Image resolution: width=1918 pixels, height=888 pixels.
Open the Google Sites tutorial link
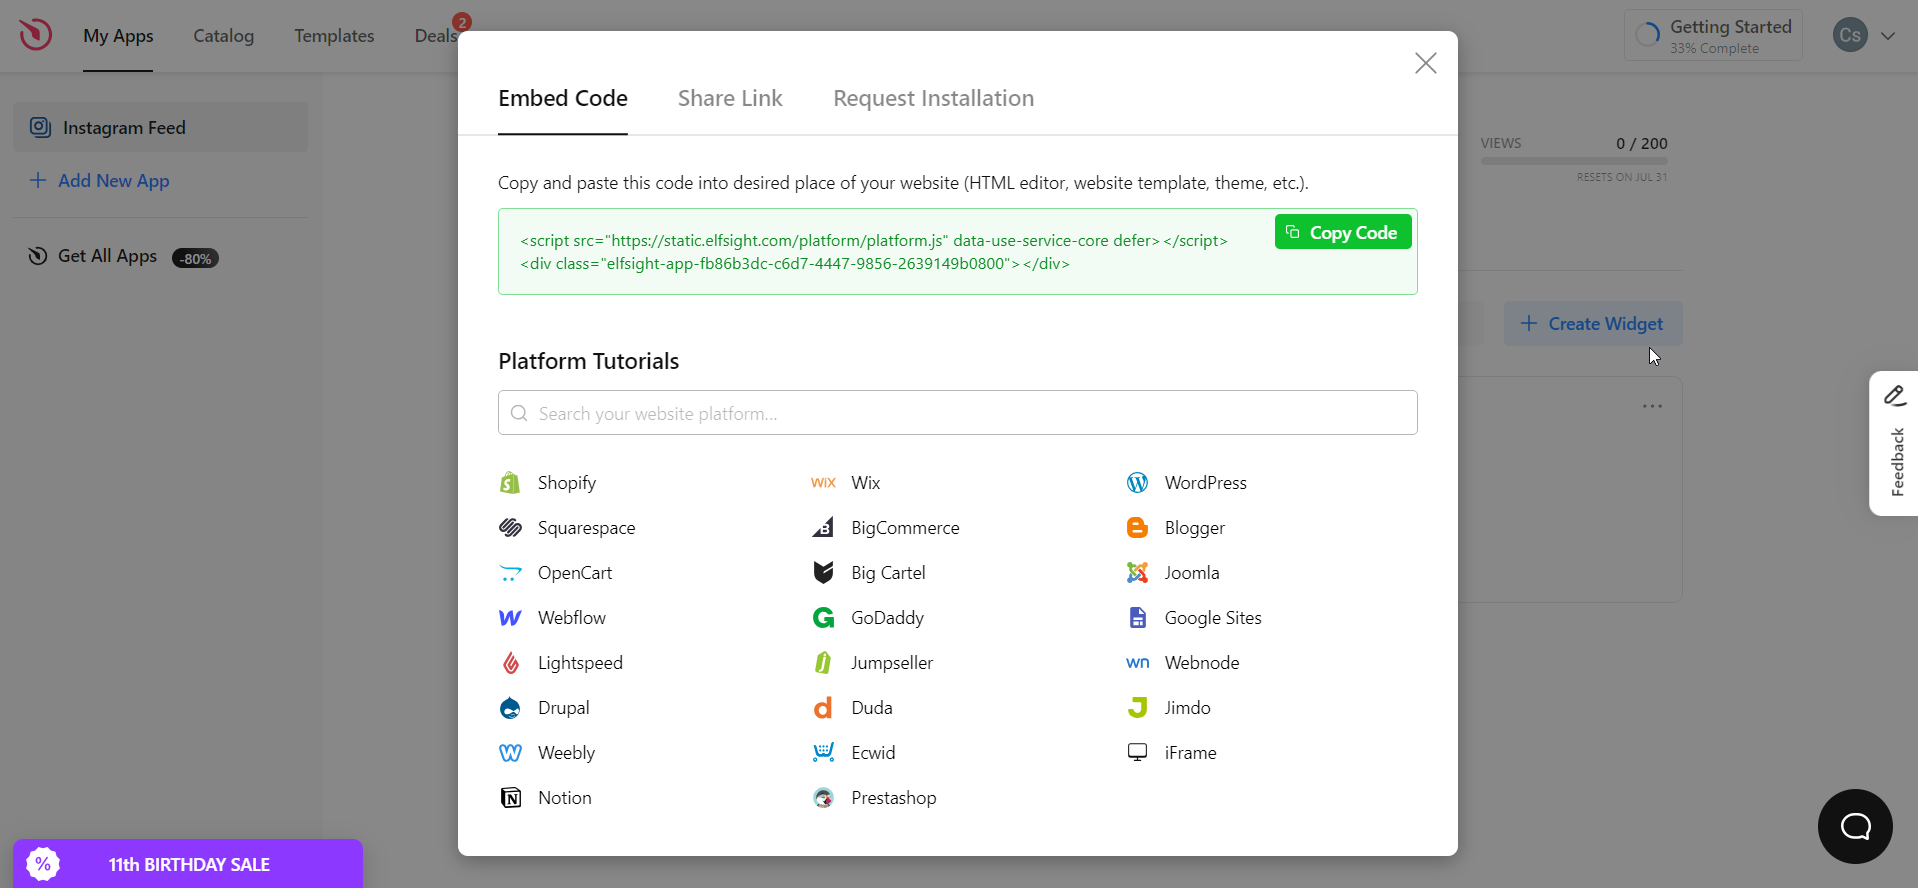1213,618
